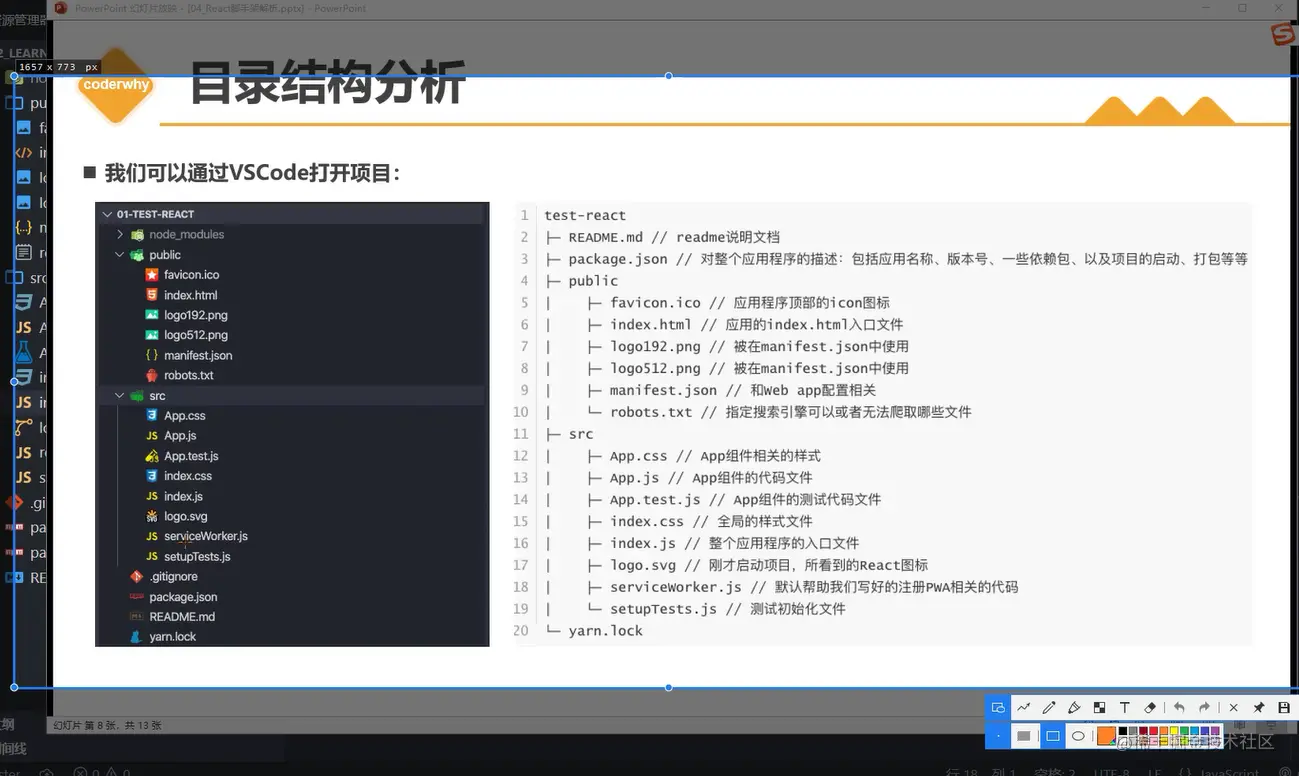Click logo192.png in the slide's file tree image

(x=196, y=315)
